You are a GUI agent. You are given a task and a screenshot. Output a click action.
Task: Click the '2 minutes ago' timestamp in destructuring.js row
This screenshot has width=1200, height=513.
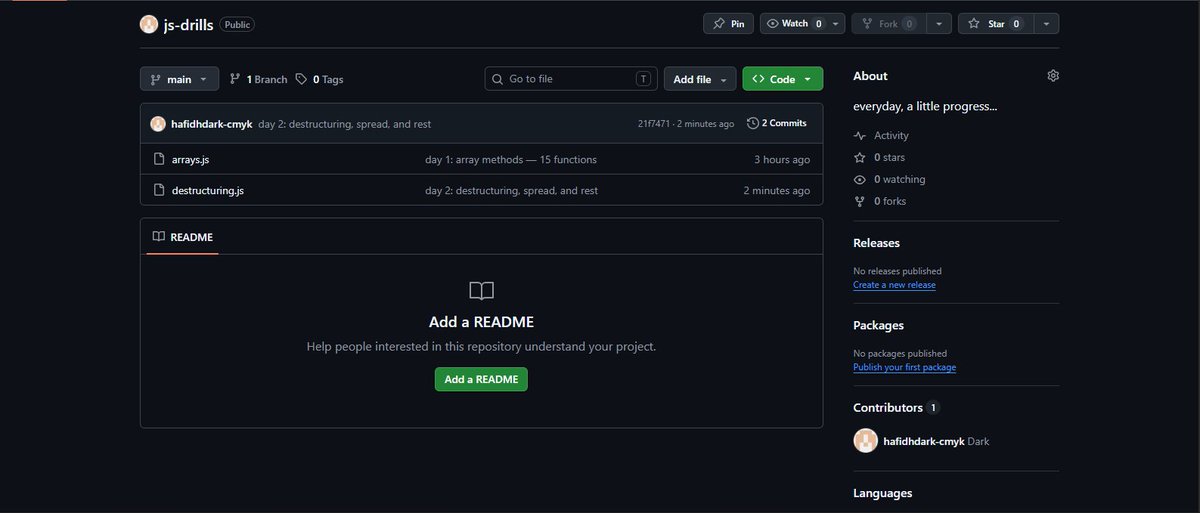[x=777, y=190]
